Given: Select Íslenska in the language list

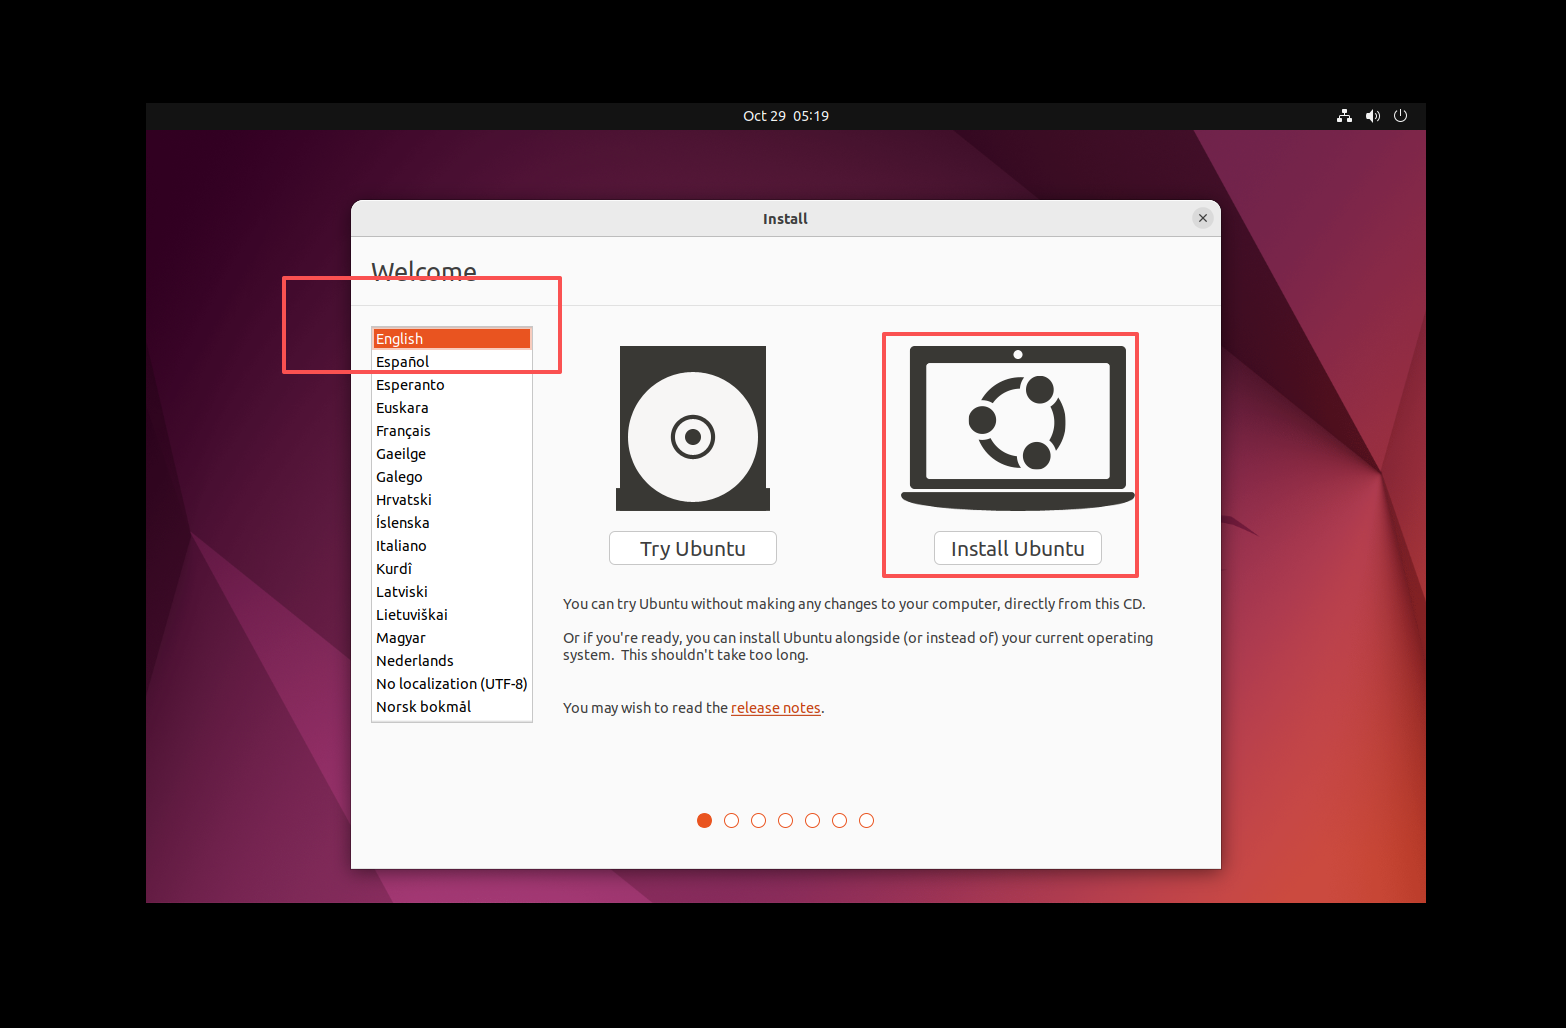Looking at the screenshot, I should pos(452,523).
